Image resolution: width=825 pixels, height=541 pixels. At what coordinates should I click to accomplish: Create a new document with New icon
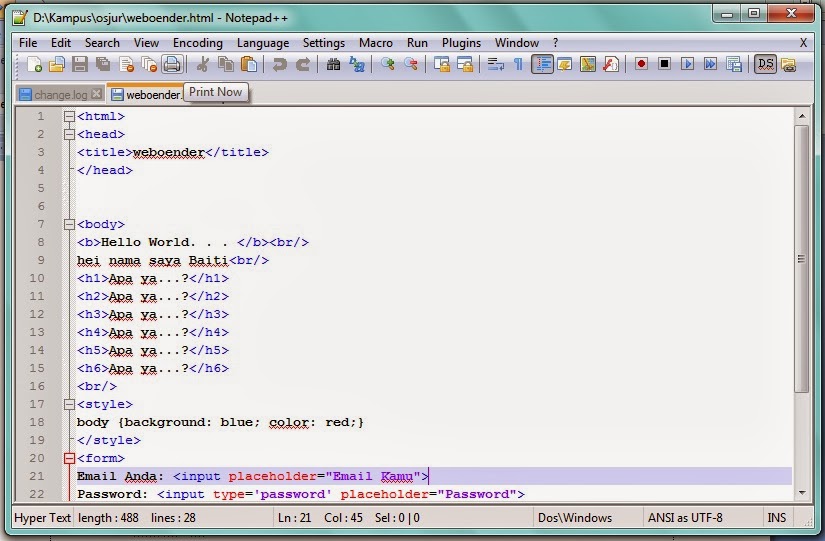[x=34, y=65]
